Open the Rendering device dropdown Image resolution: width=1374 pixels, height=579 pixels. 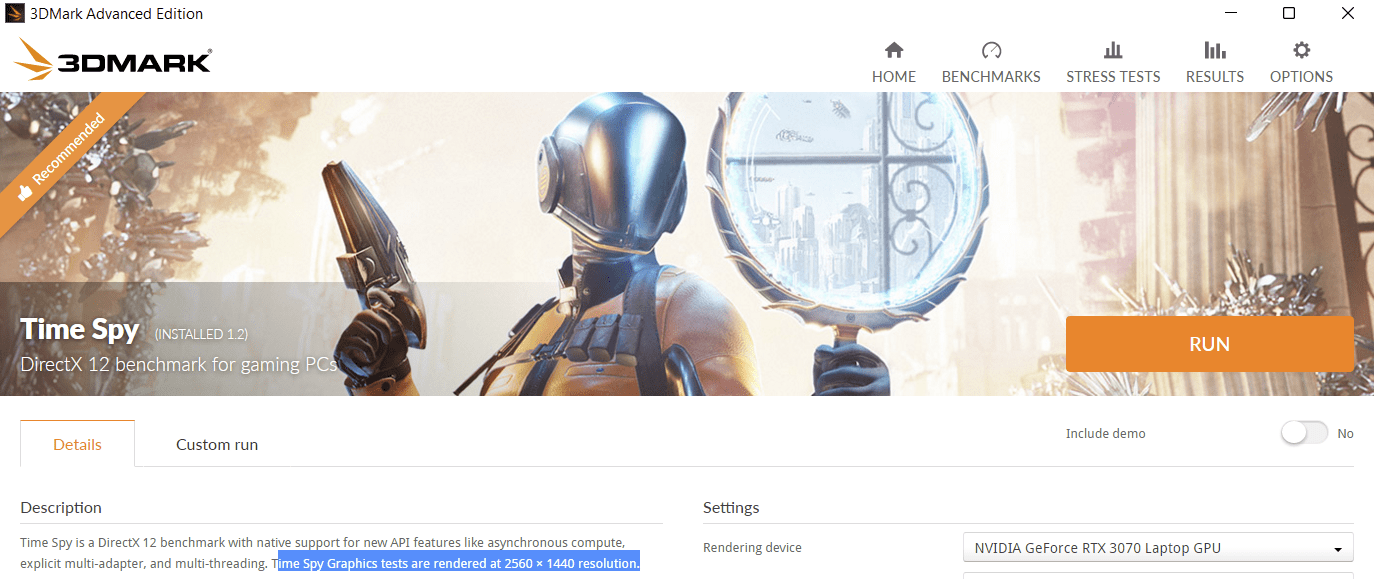pyautogui.click(x=1158, y=548)
